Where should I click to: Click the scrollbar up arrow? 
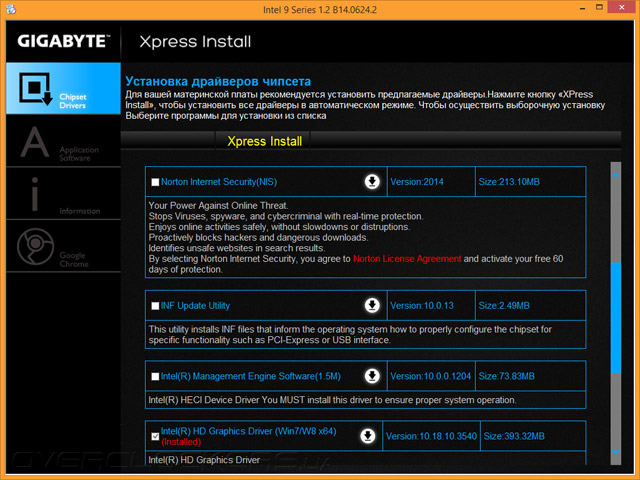(616, 175)
